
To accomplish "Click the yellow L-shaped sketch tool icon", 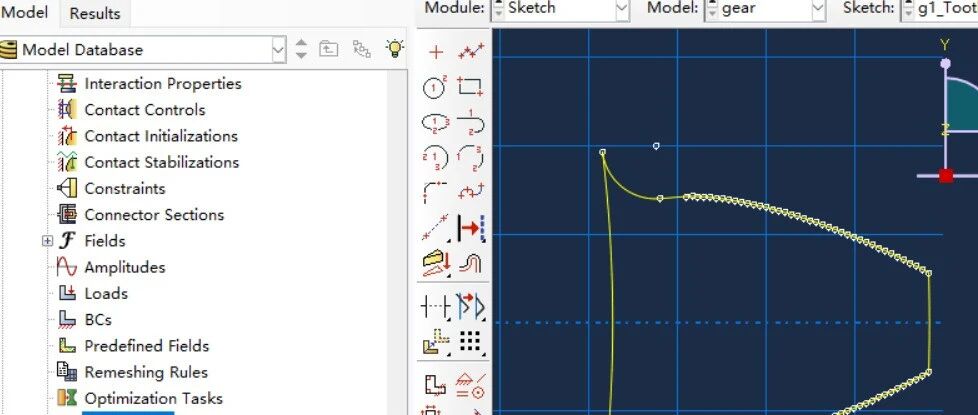I will click(x=435, y=342).
